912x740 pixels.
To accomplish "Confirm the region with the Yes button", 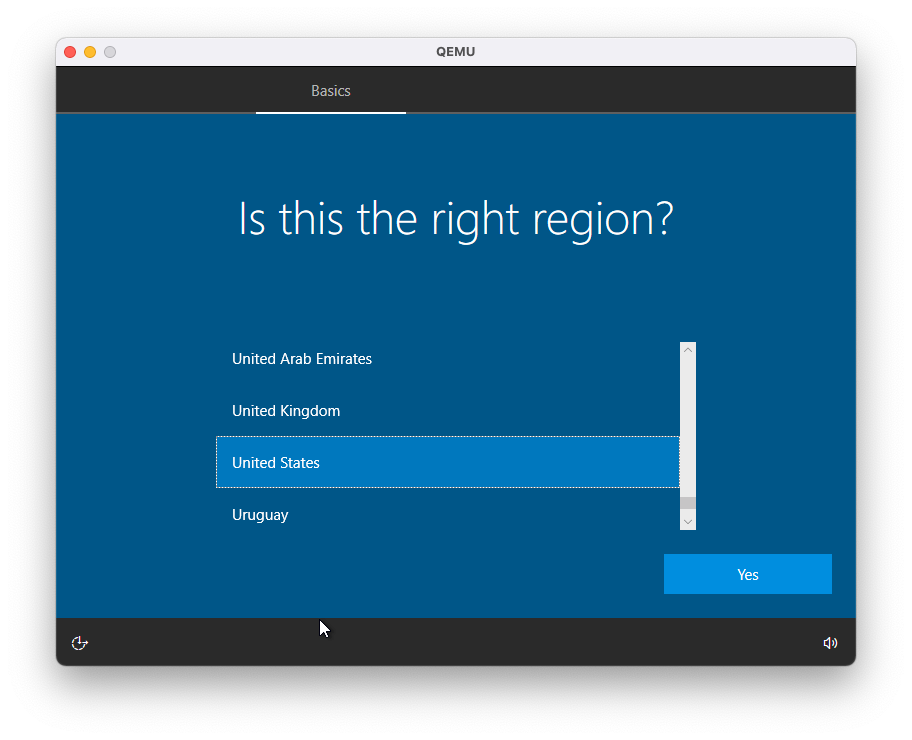I will 747,574.
